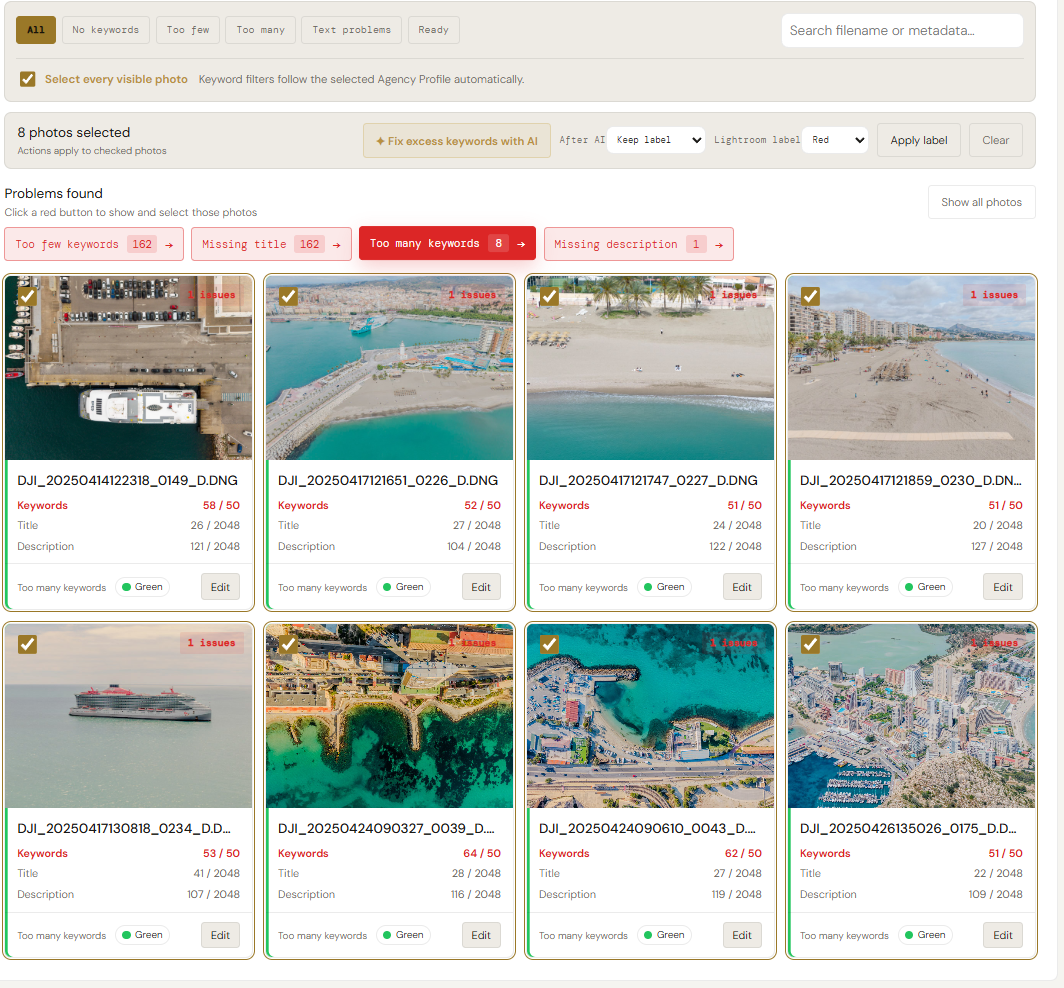Edit the cruise ship photo DJI_20250417130818_0234

click(220, 935)
